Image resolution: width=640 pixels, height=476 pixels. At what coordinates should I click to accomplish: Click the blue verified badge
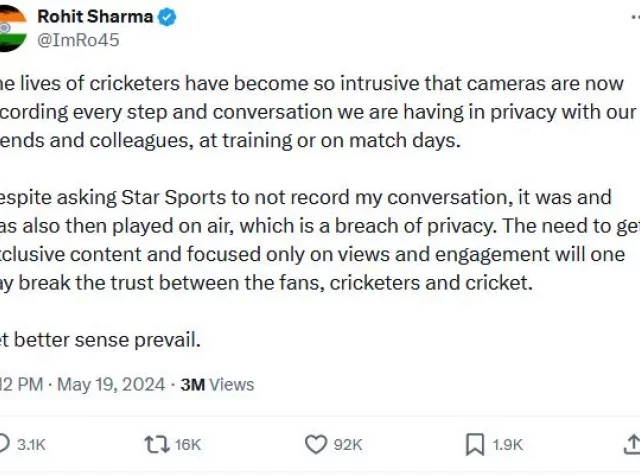coord(167,17)
